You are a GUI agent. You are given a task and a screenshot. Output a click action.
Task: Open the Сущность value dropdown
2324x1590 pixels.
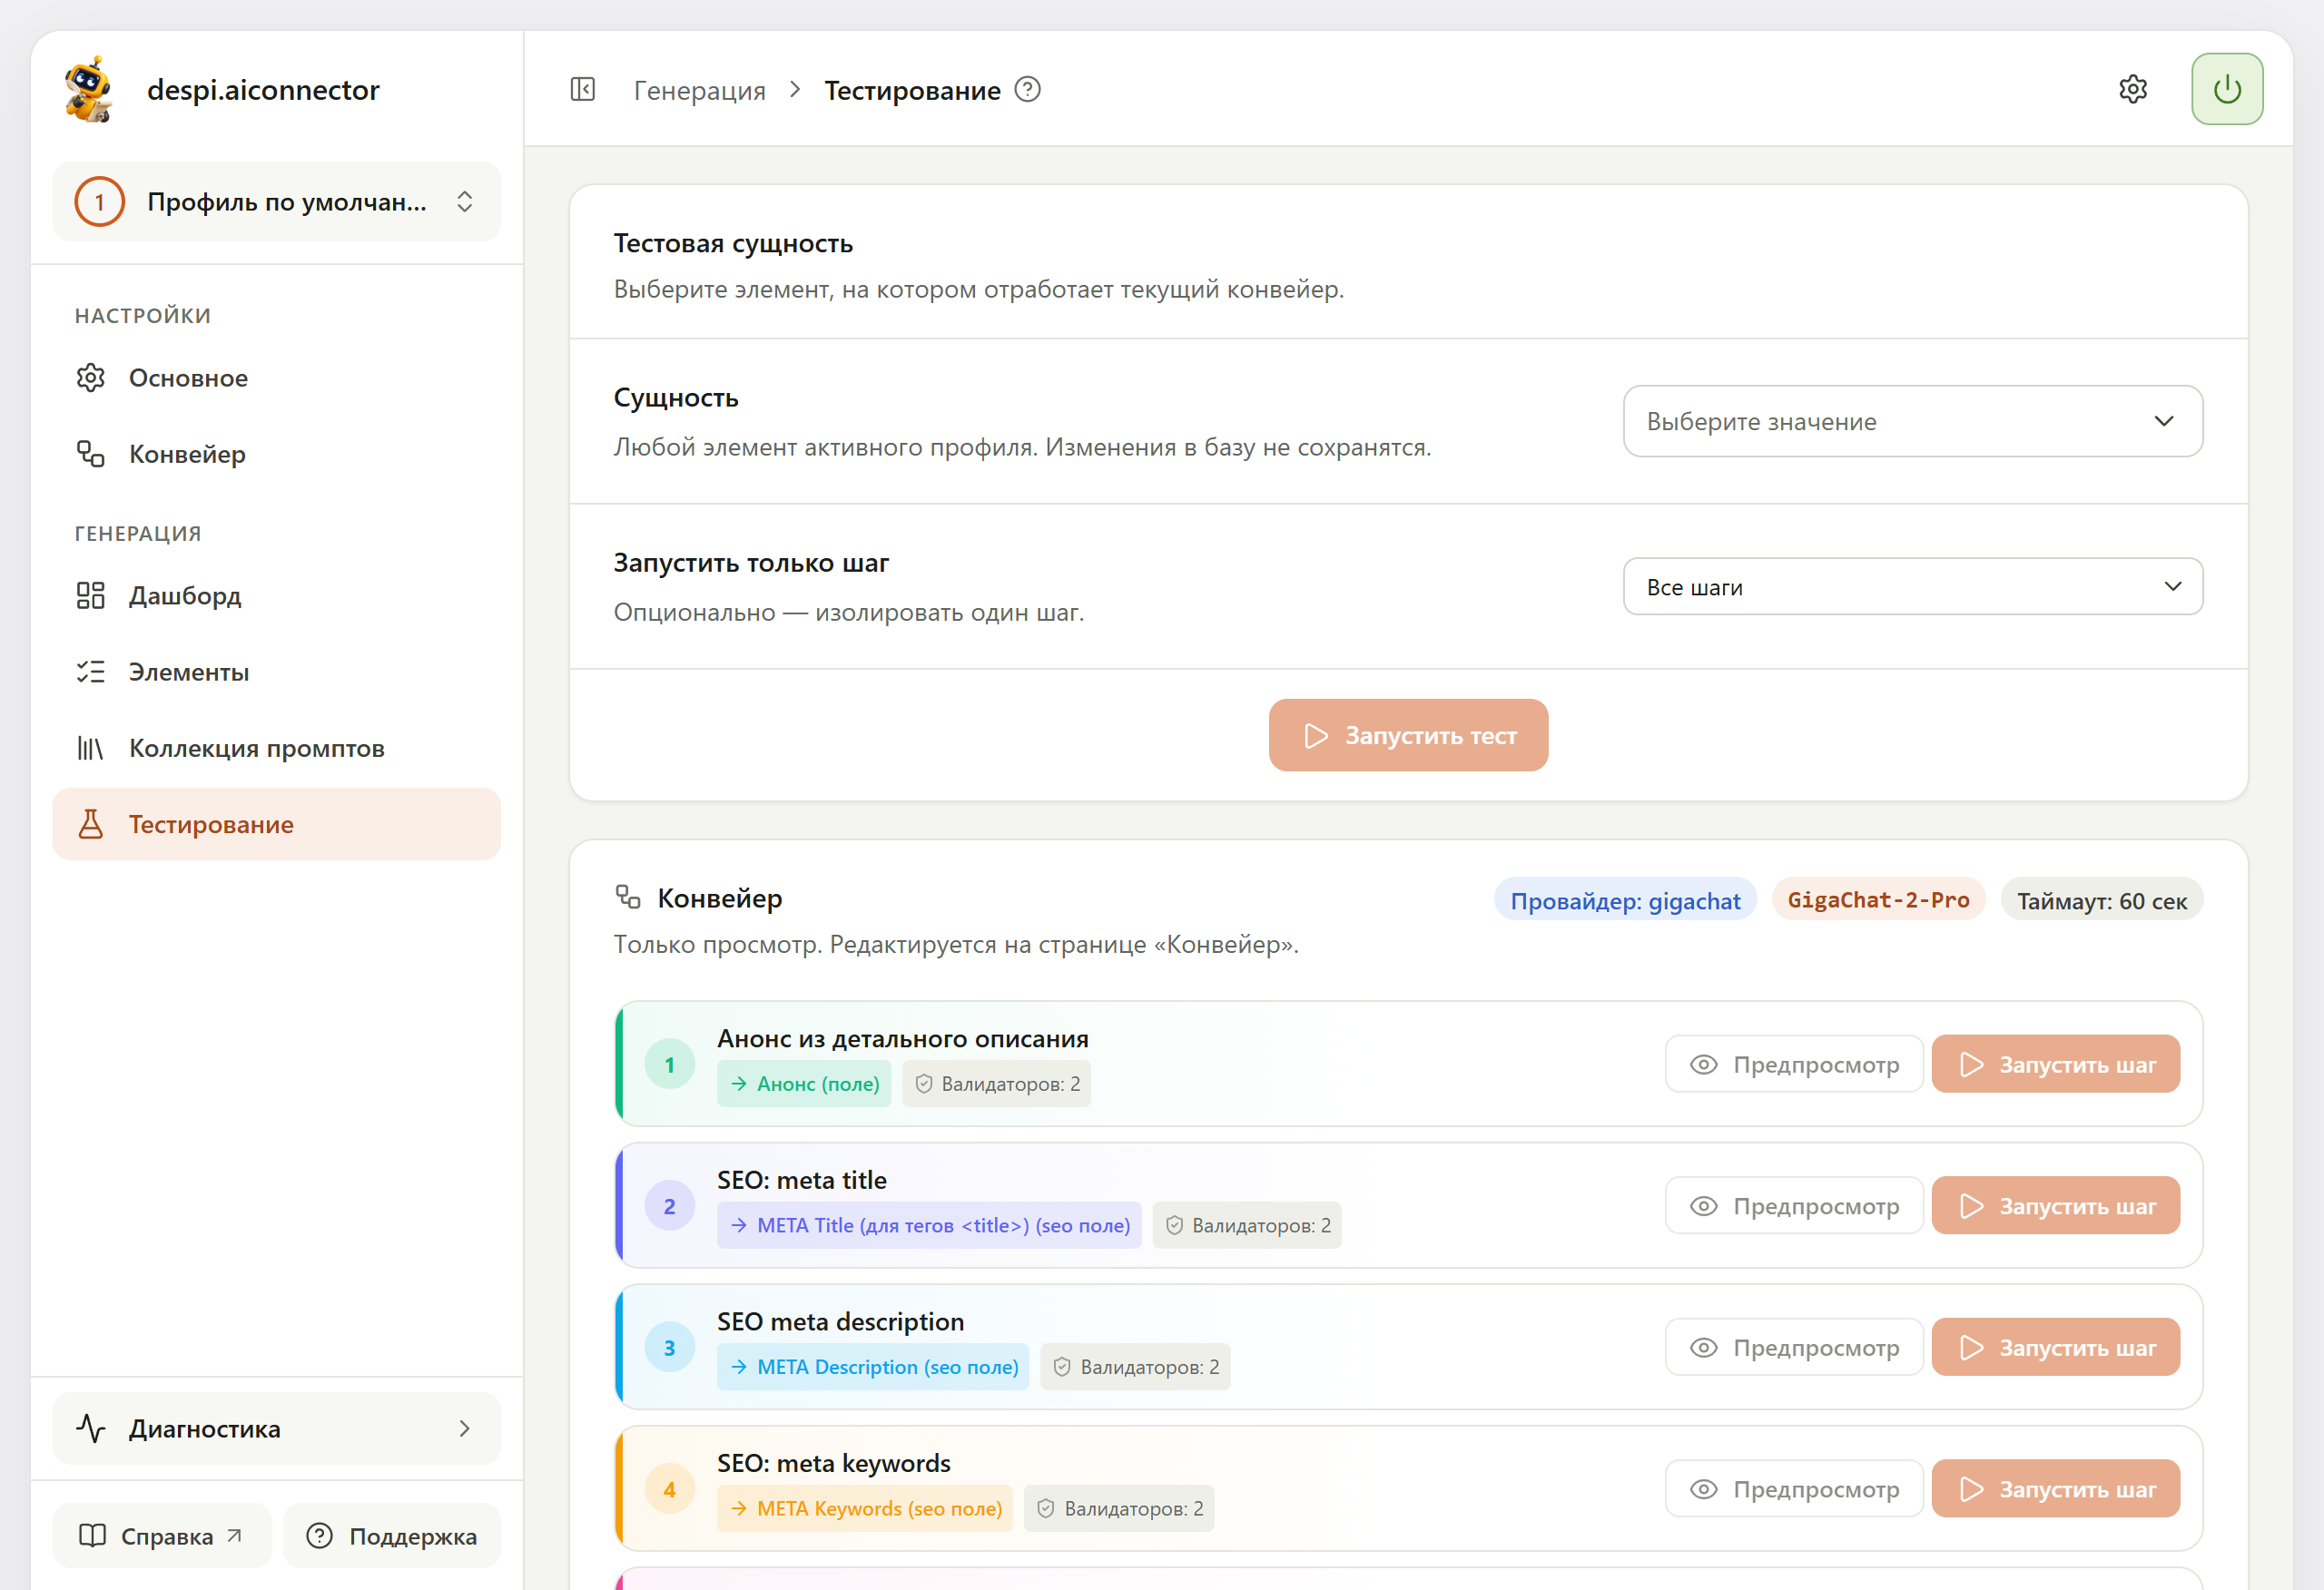point(1912,421)
